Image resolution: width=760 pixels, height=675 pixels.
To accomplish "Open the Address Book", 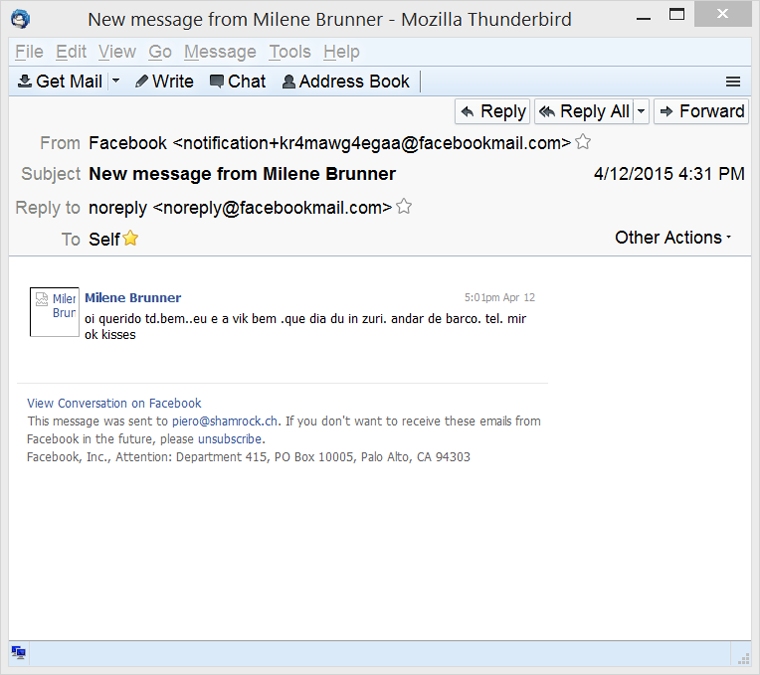I will (x=346, y=82).
